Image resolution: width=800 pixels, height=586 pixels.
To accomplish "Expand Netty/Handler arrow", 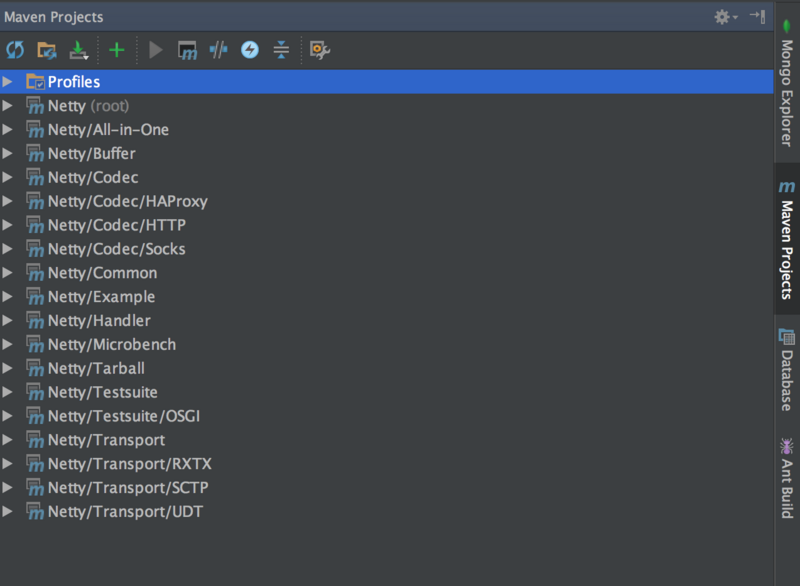I will click(8, 320).
